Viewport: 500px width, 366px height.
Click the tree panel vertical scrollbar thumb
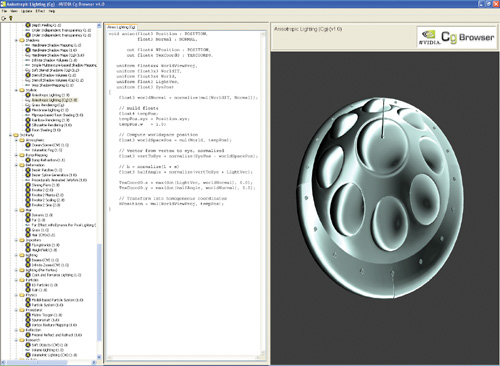tap(99, 292)
